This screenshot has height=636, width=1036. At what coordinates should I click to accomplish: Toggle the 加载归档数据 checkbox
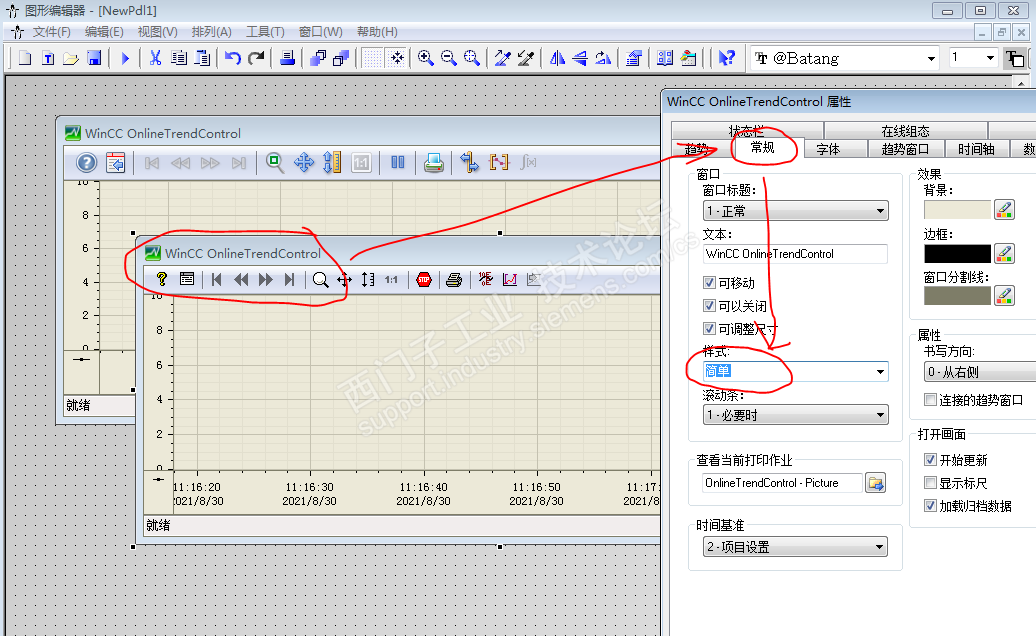pos(930,506)
